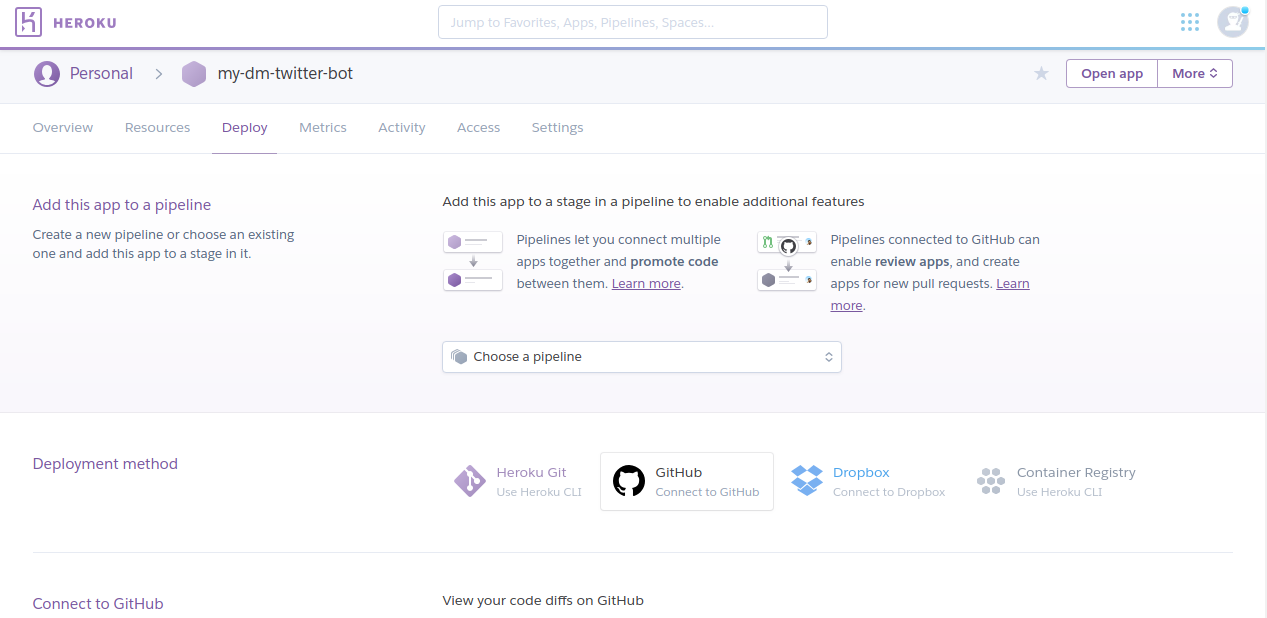Image resolution: width=1267 pixels, height=618 pixels.
Task: Select GitHub Connect to GitHub method
Action: (687, 481)
